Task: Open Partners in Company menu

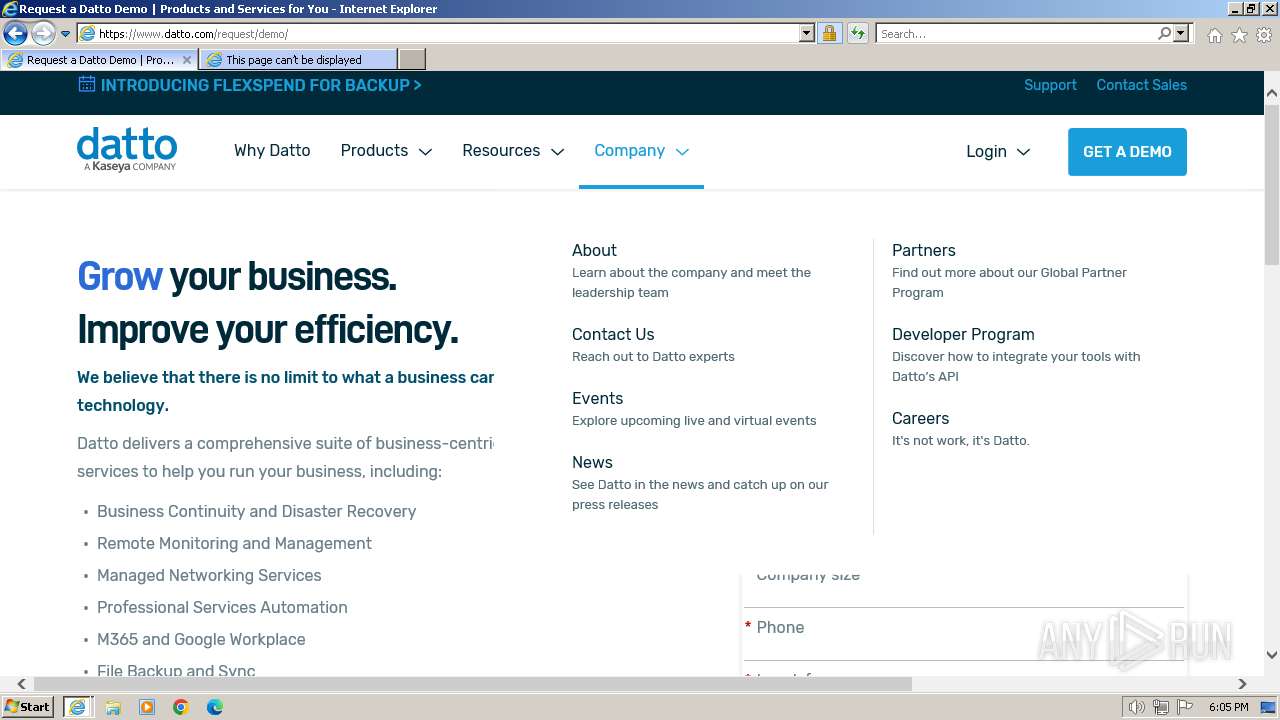Action: 923,250
